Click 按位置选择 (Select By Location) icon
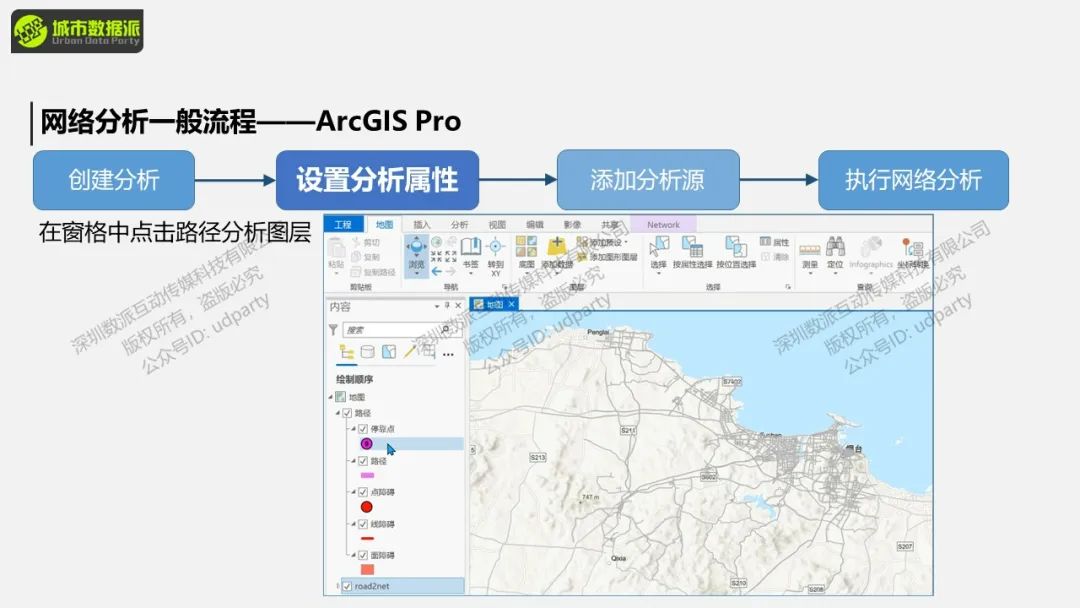This screenshot has height=608, width=1080. click(736, 247)
